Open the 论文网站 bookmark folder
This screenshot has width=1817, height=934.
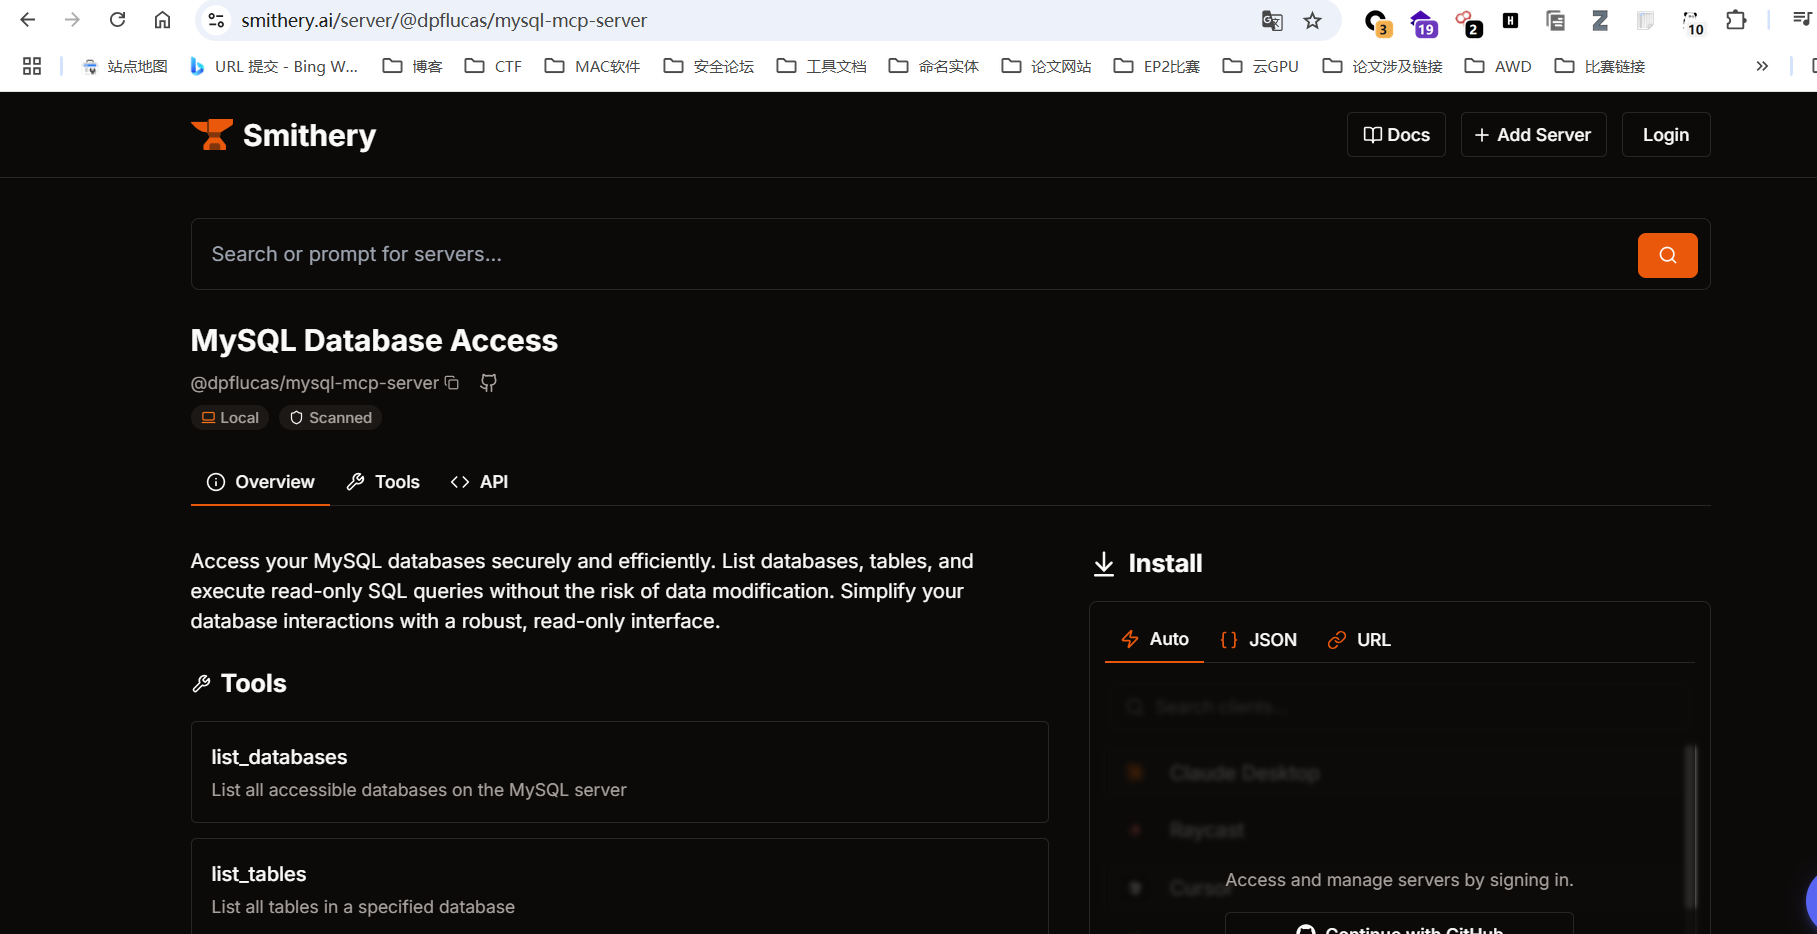(x=1046, y=66)
